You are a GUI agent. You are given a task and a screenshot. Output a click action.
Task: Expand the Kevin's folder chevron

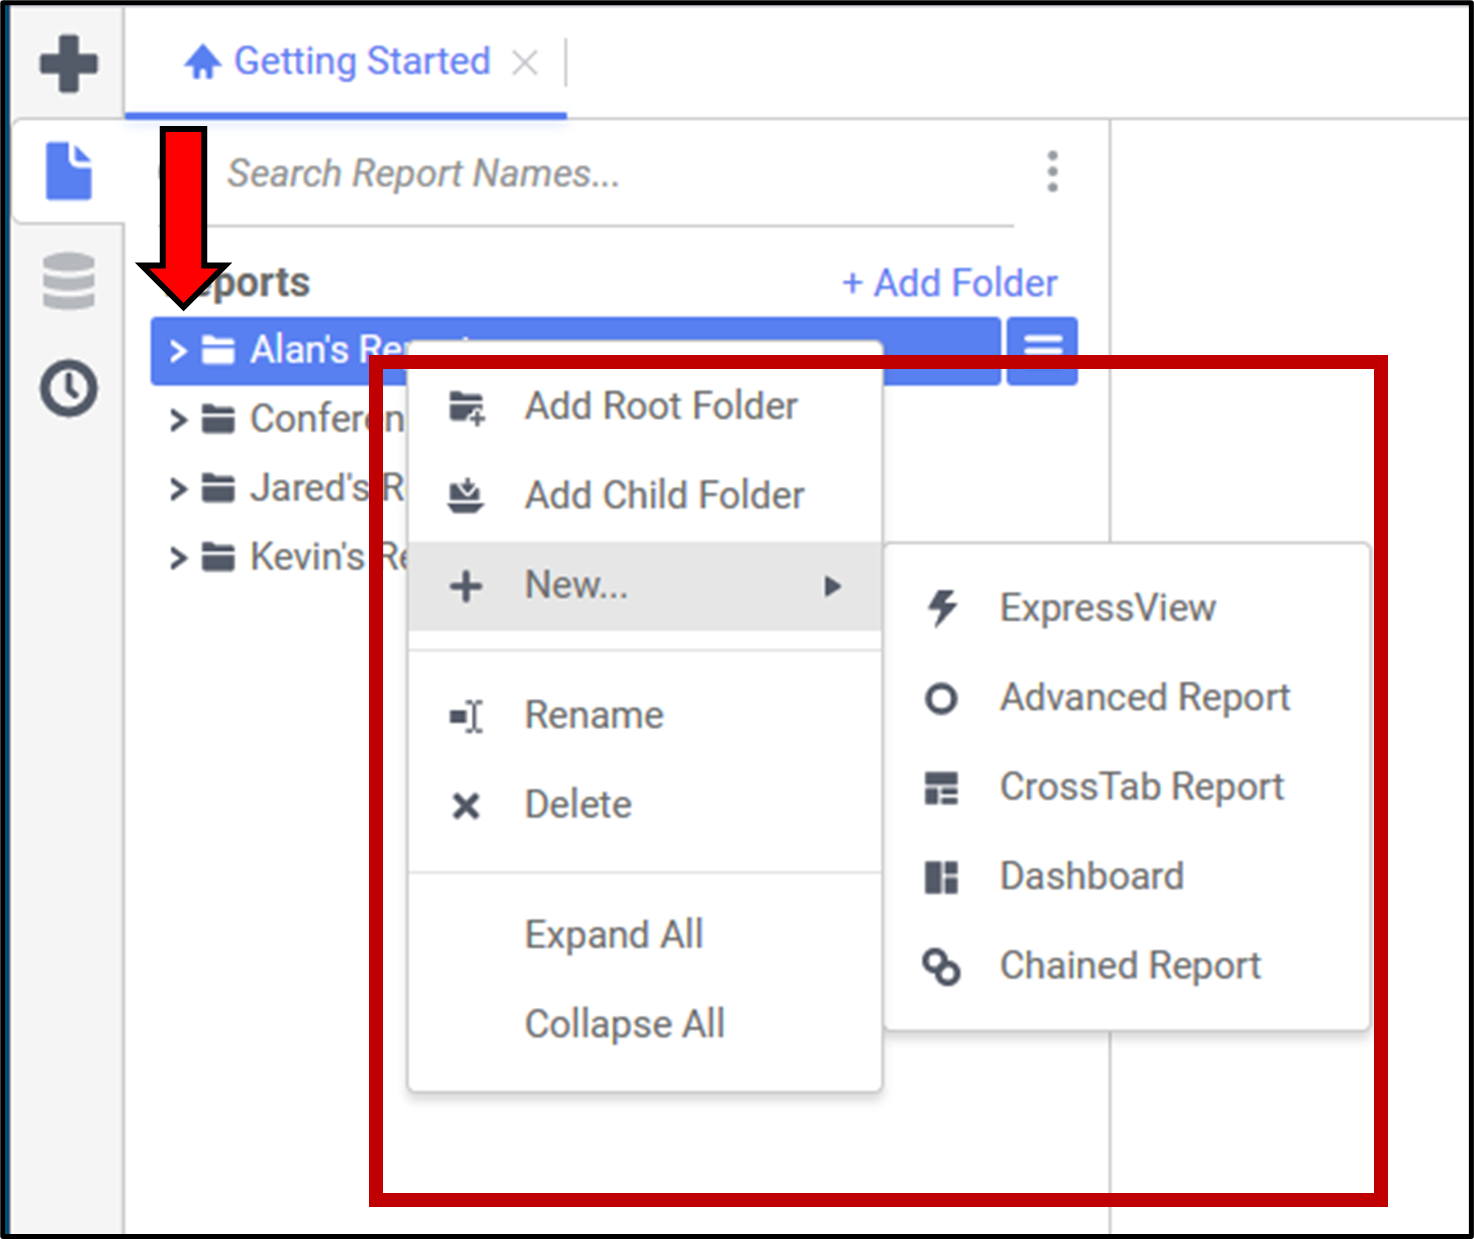(x=178, y=557)
